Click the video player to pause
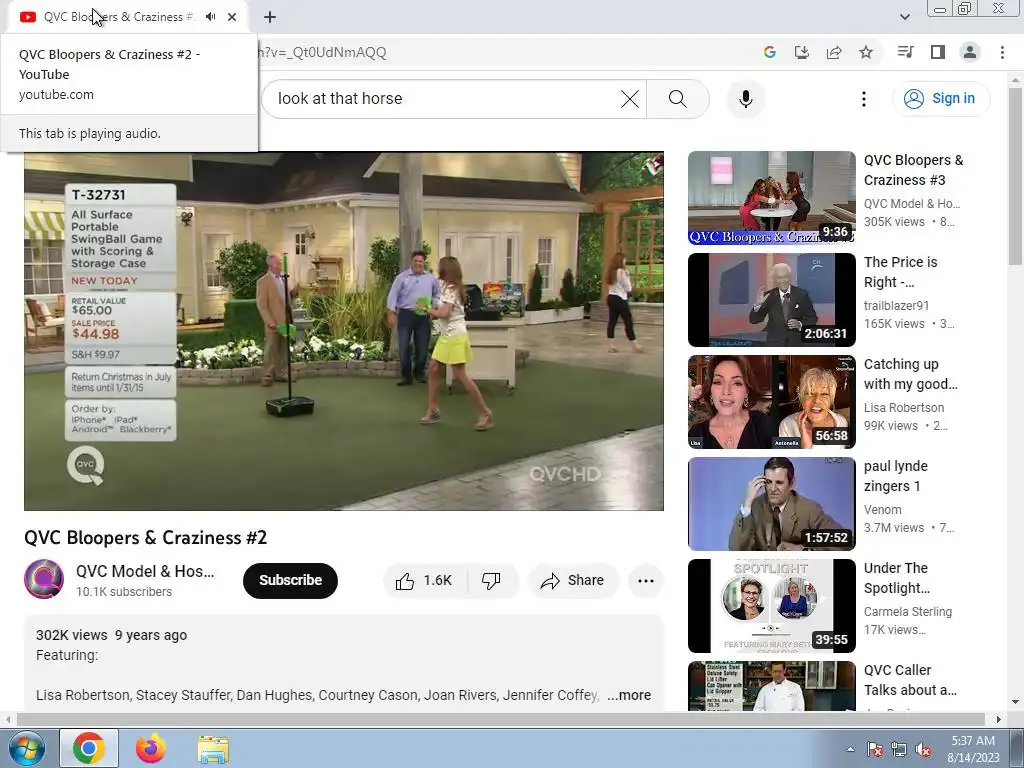The image size is (1024, 768). click(344, 331)
